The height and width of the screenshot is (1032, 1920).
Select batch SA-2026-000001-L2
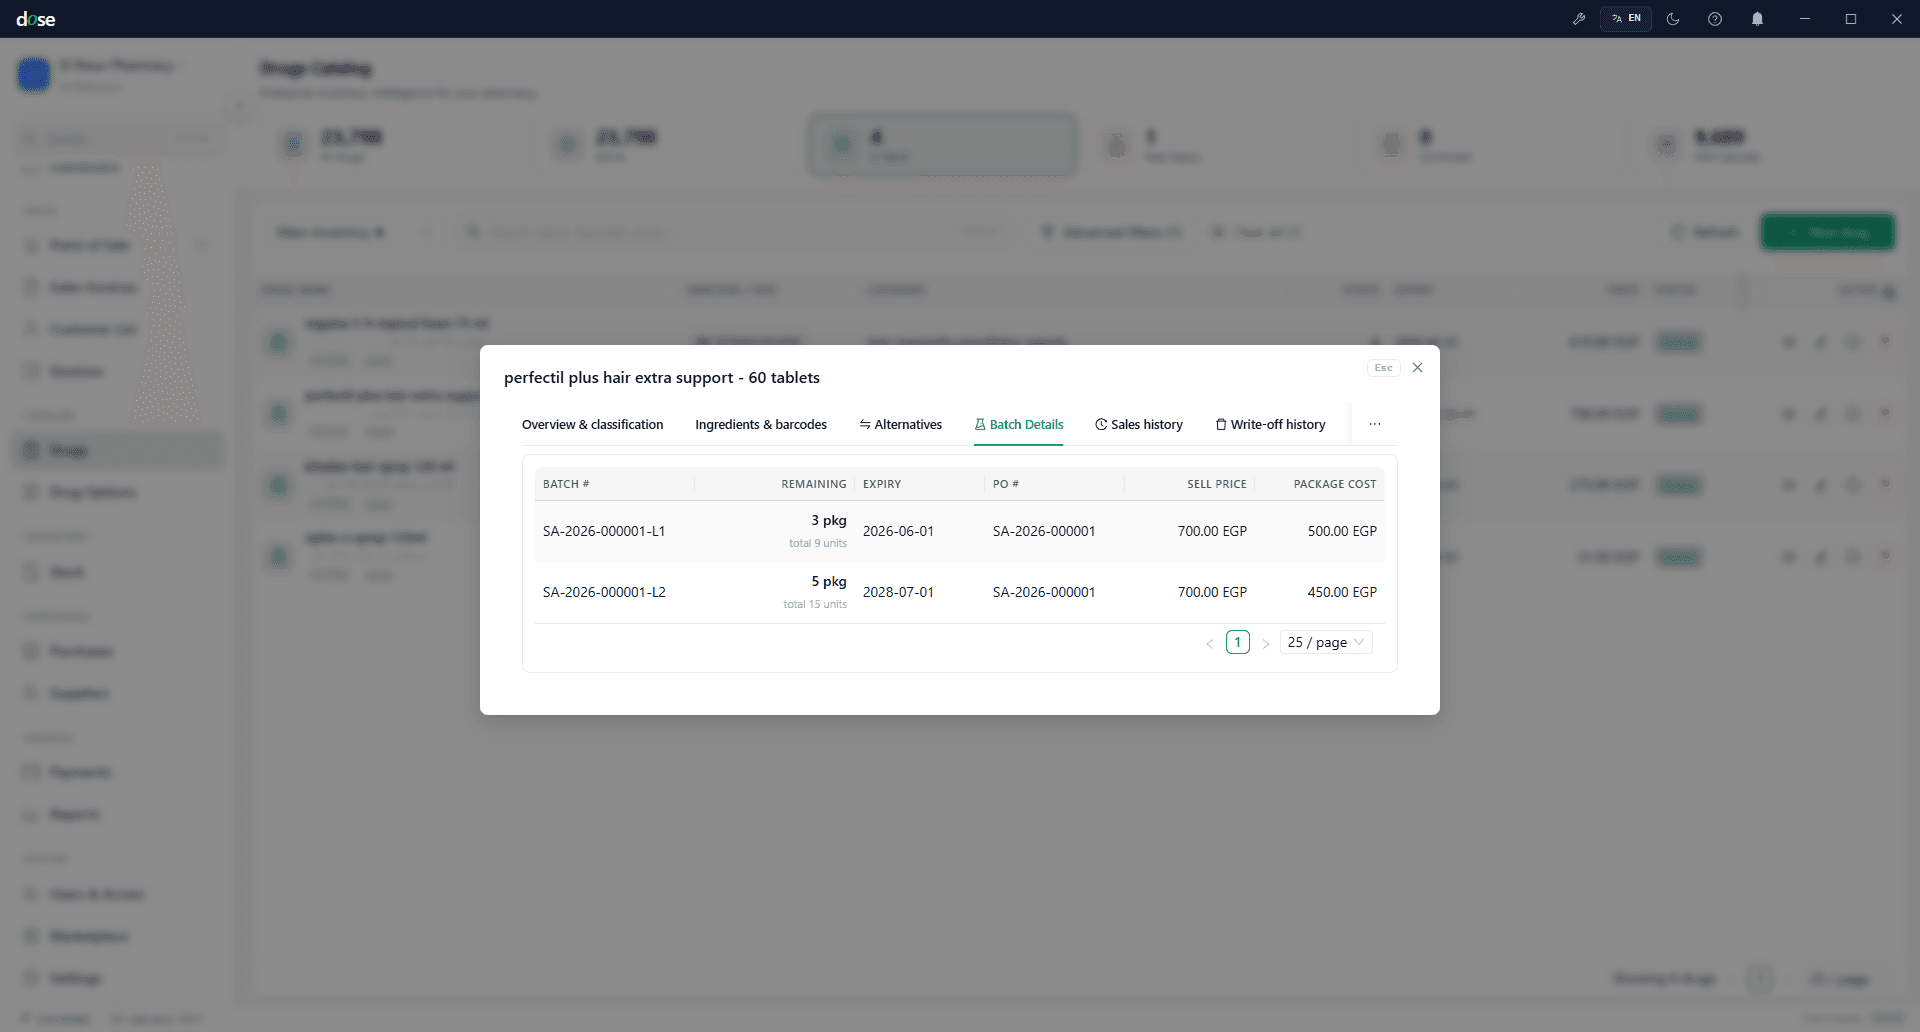click(x=604, y=593)
